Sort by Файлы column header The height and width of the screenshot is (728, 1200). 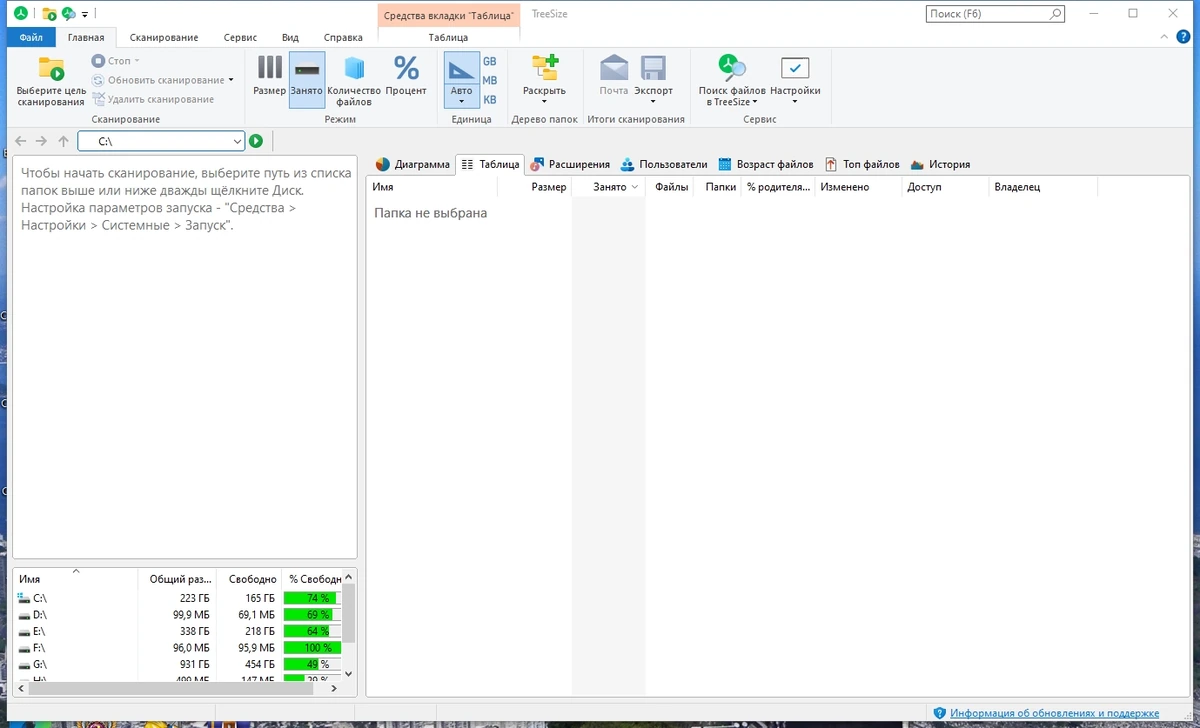670,187
